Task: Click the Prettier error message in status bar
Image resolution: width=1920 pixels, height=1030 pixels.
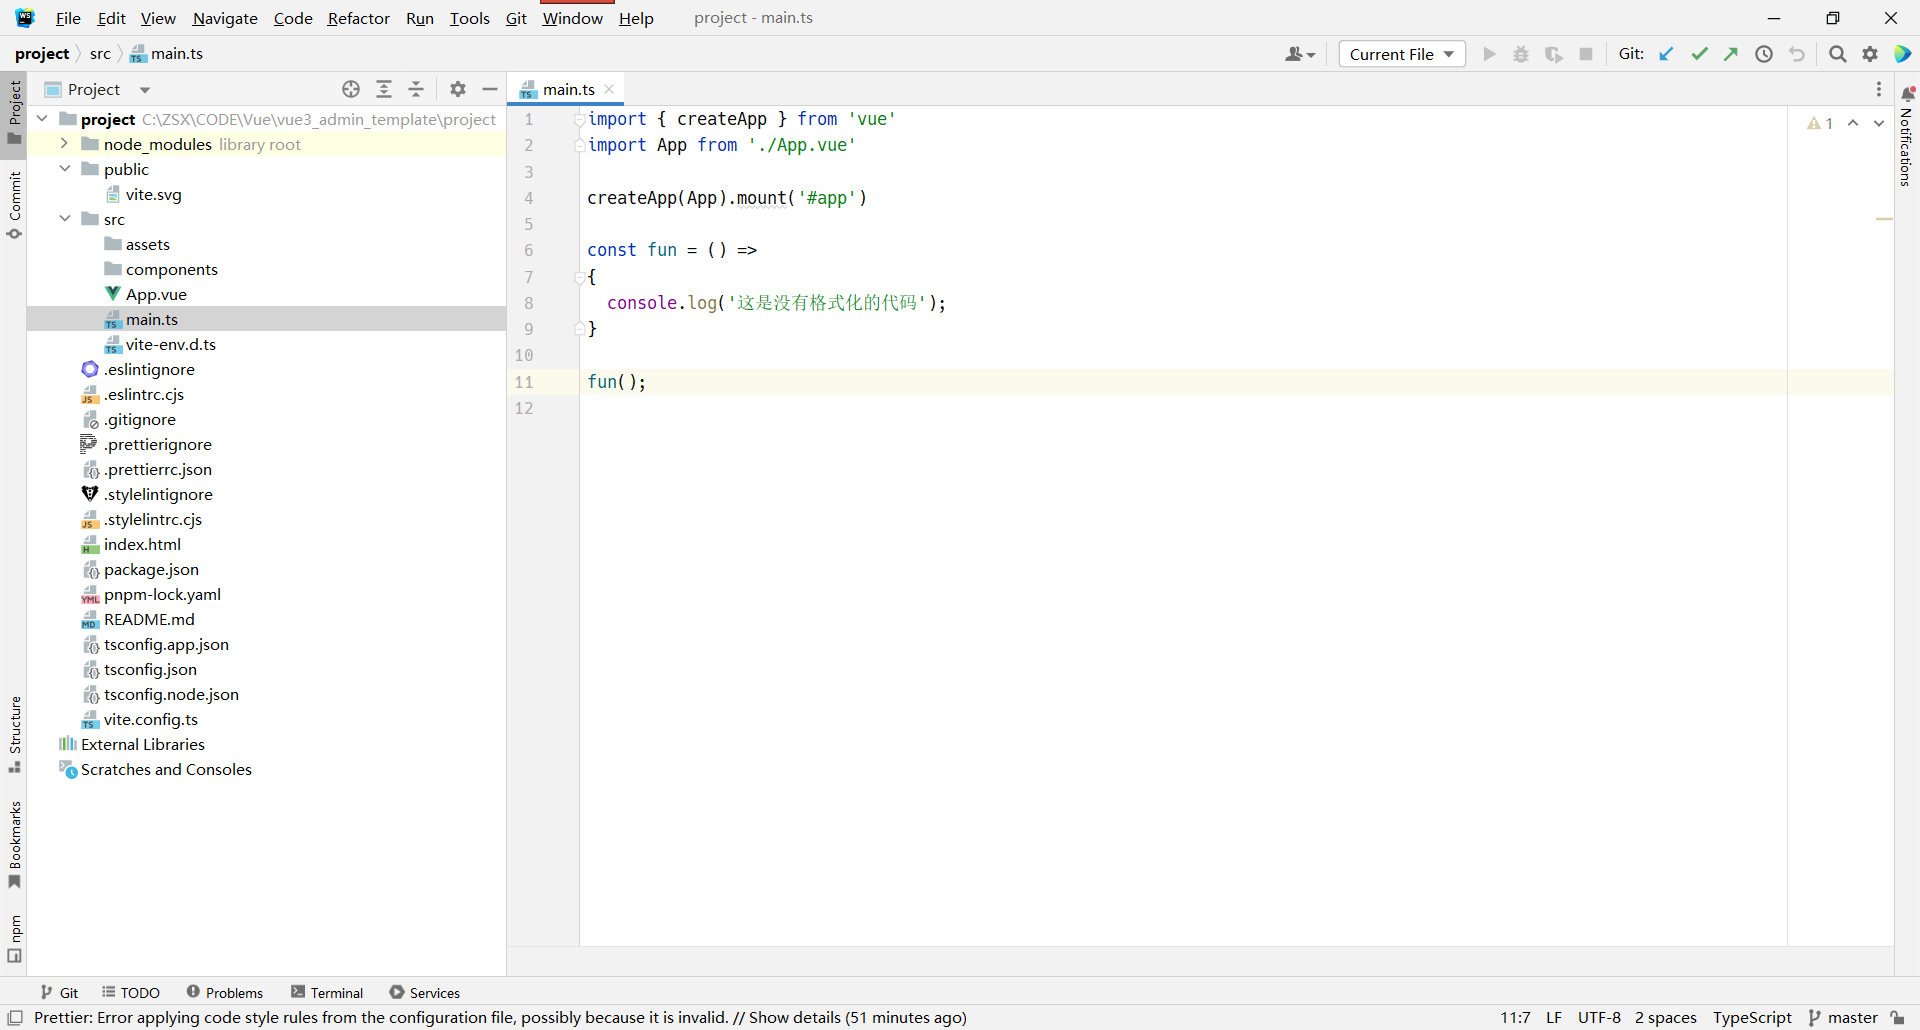Action: point(500,1017)
